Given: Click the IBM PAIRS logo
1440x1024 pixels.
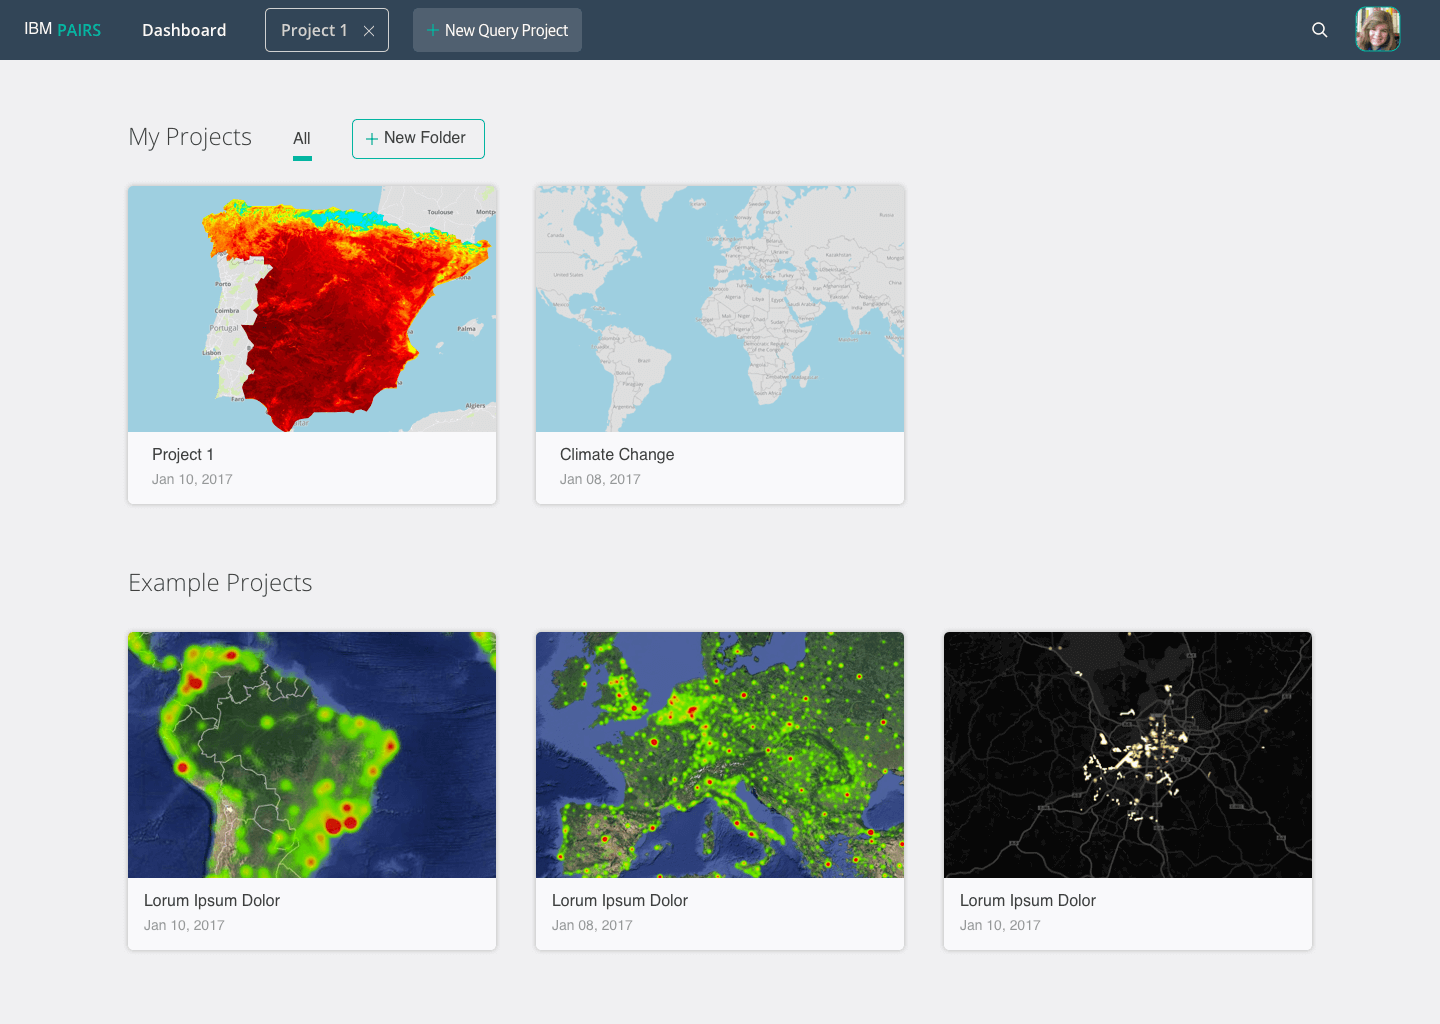Looking at the screenshot, I should [62, 30].
